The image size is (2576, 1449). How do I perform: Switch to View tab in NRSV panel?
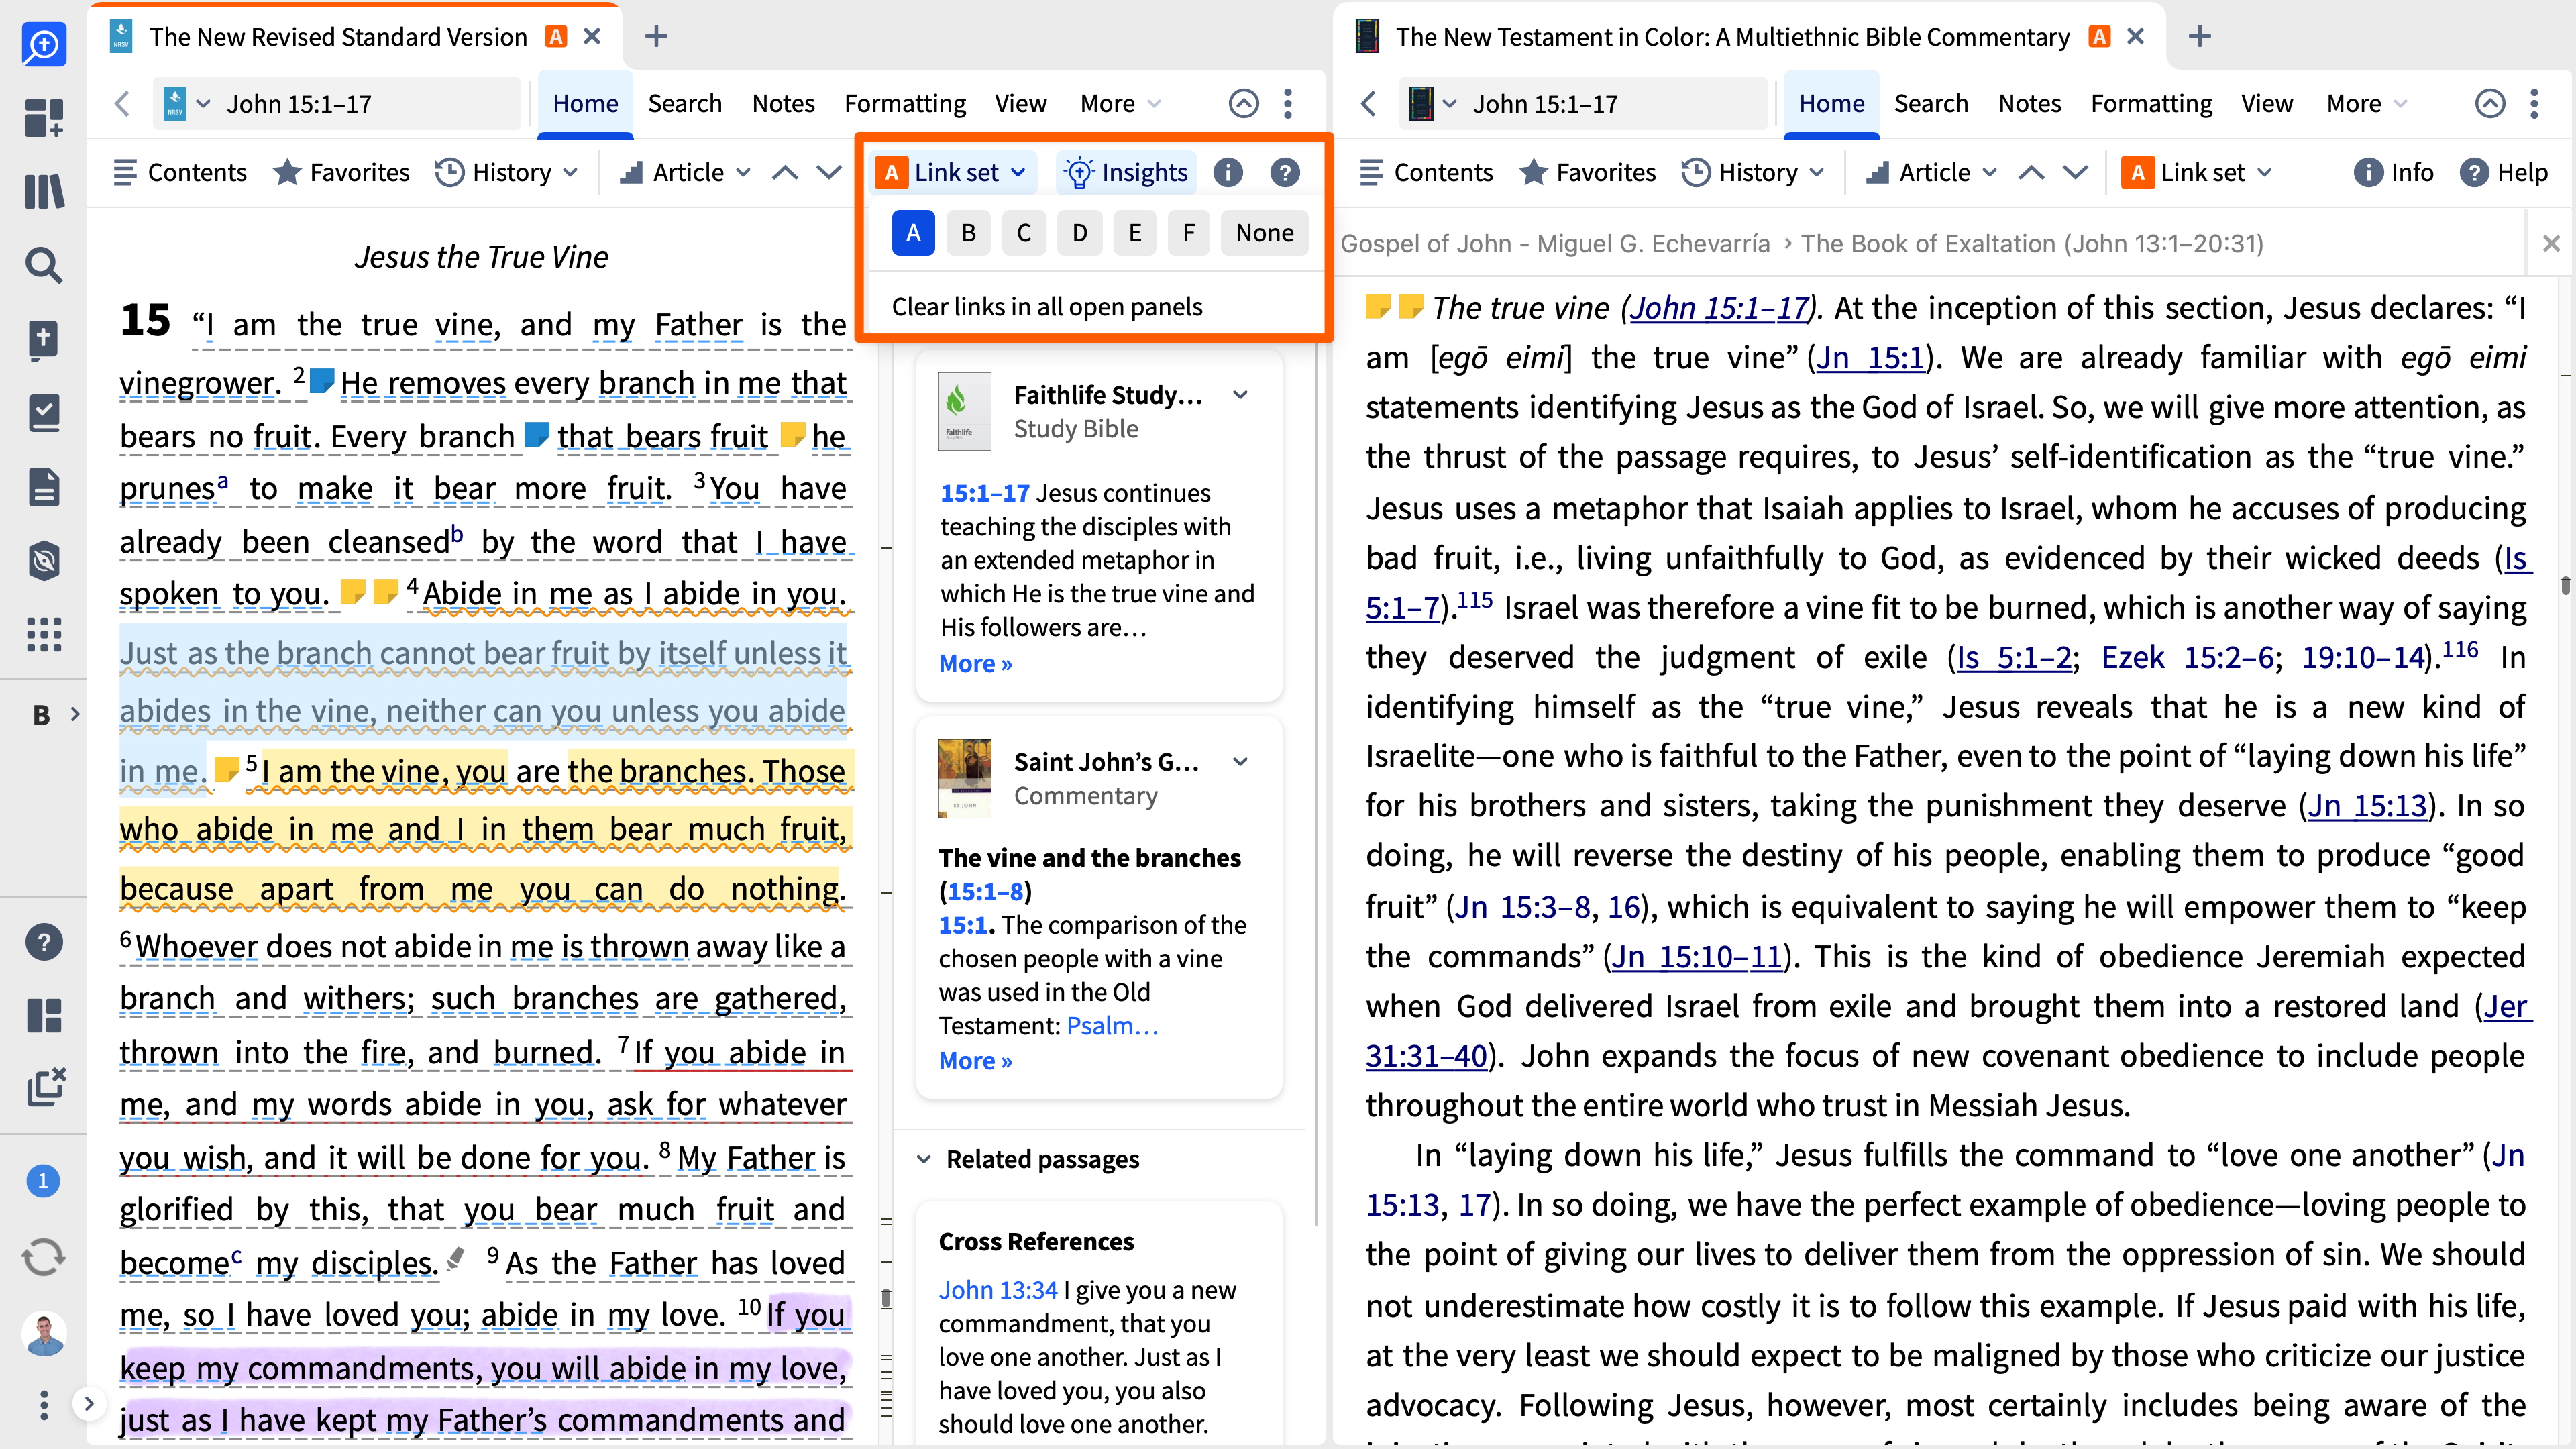tap(1020, 104)
